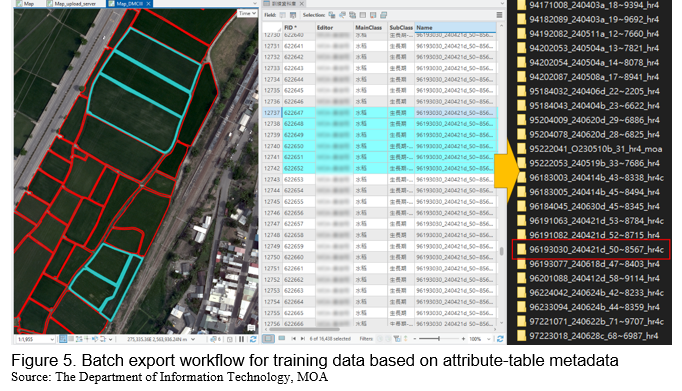Click the Add Field icon
Screen dimensions: 682x391
point(283,15)
